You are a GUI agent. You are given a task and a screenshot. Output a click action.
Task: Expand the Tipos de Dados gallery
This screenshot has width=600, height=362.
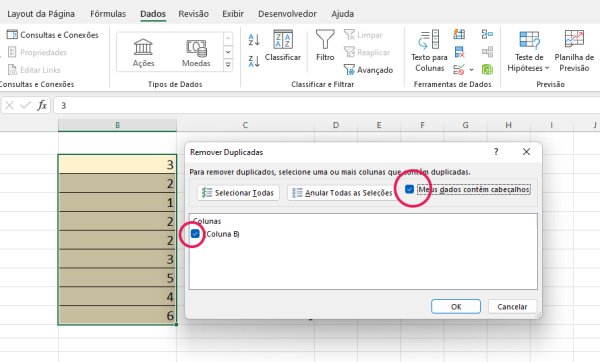228,65
